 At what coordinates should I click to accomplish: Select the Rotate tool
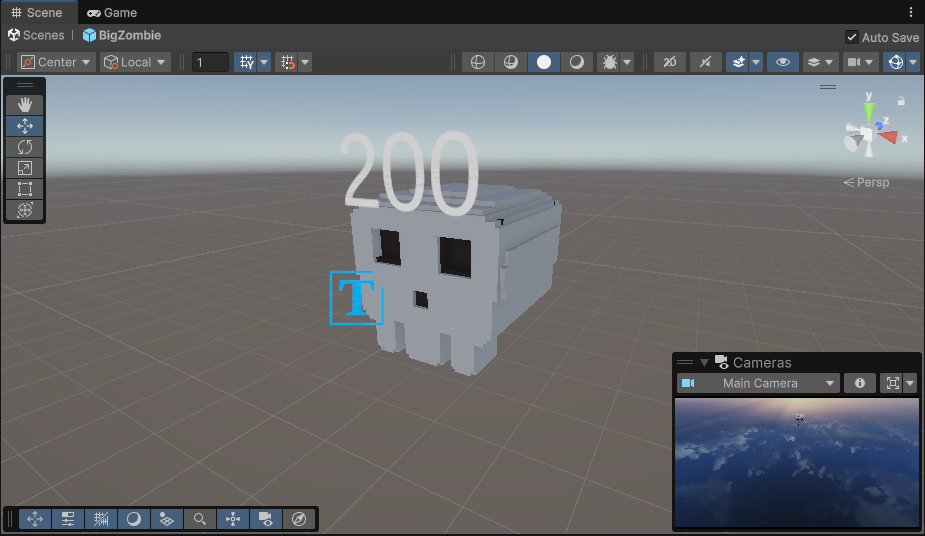pyautogui.click(x=25, y=147)
